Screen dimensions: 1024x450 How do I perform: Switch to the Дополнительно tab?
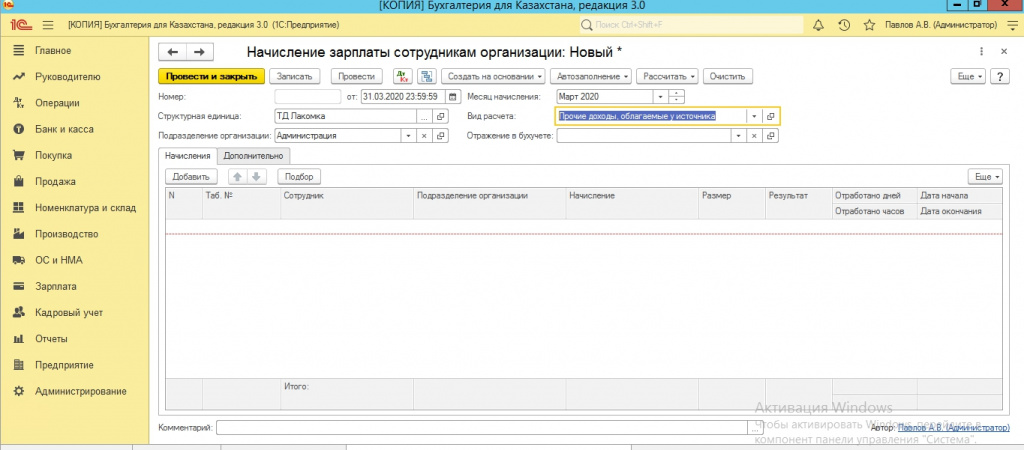[253, 156]
